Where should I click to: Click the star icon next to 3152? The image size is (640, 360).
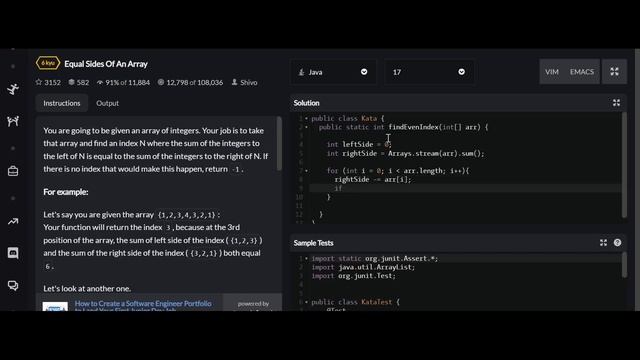pyautogui.click(x=39, y=82)
